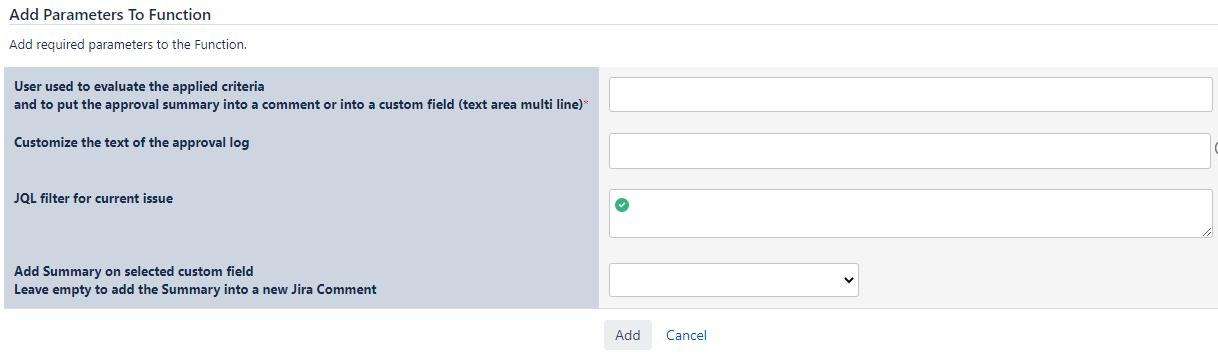Click the Cancel link
This screenshot has width=1218, height=364.
tap(686, 335)
